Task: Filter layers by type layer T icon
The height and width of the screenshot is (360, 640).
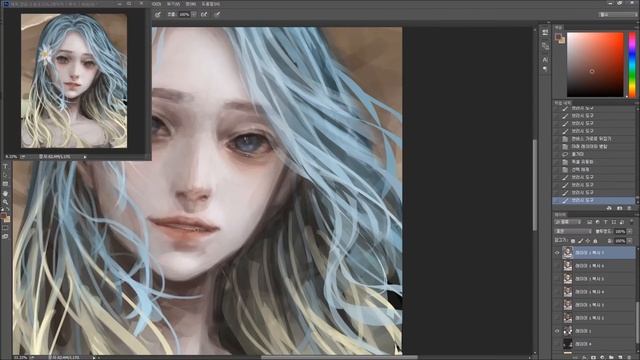Action: 606,222
